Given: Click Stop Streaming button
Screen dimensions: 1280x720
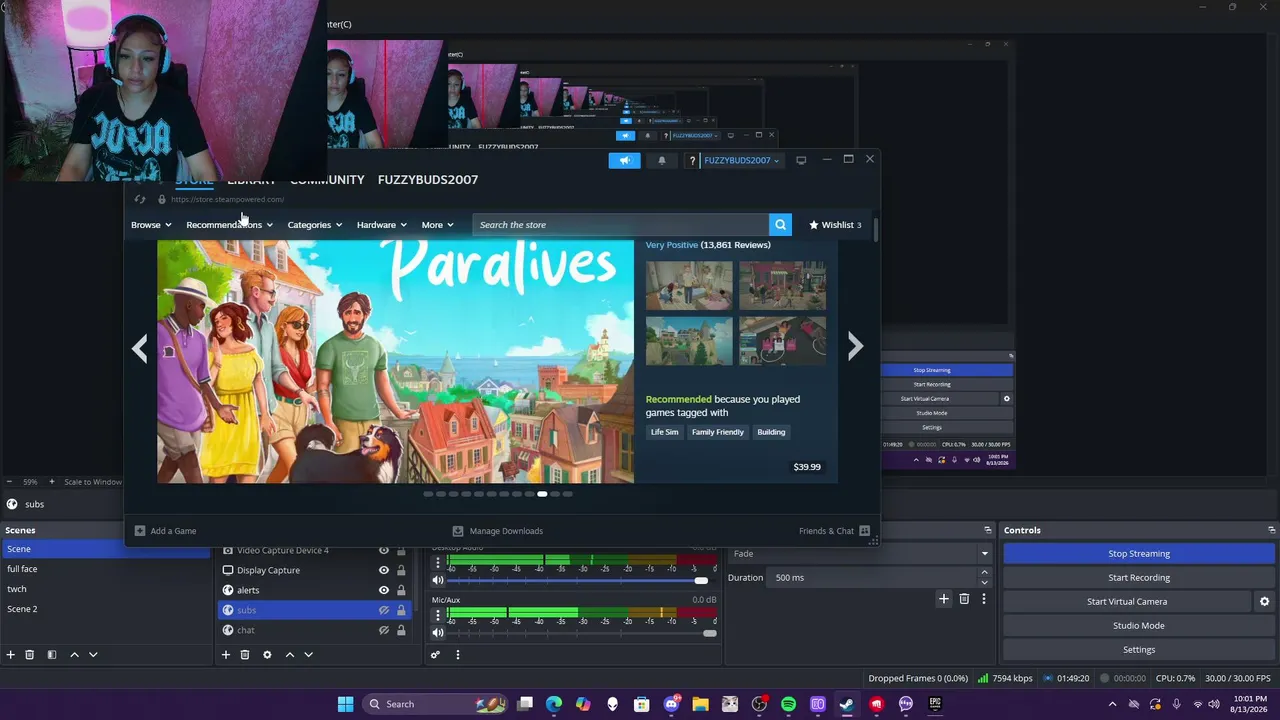Looking at the screenshot, I should coord(1139,554).
